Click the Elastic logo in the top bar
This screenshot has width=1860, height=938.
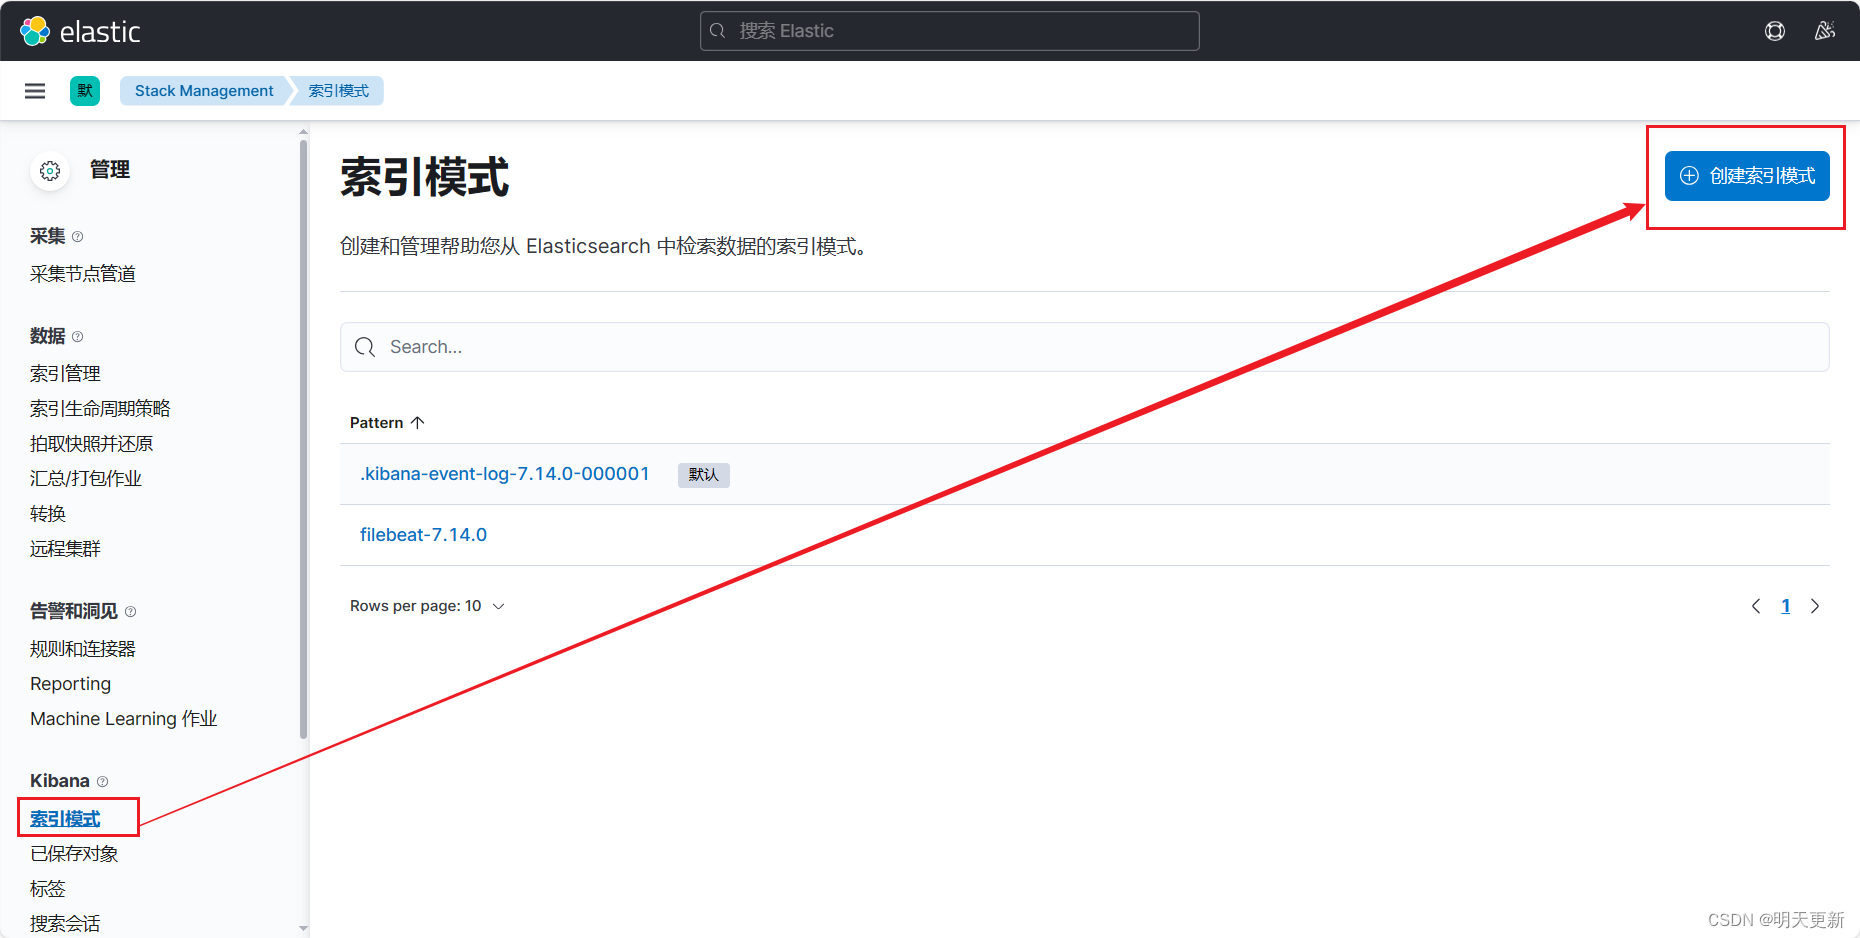coord(33,31)
